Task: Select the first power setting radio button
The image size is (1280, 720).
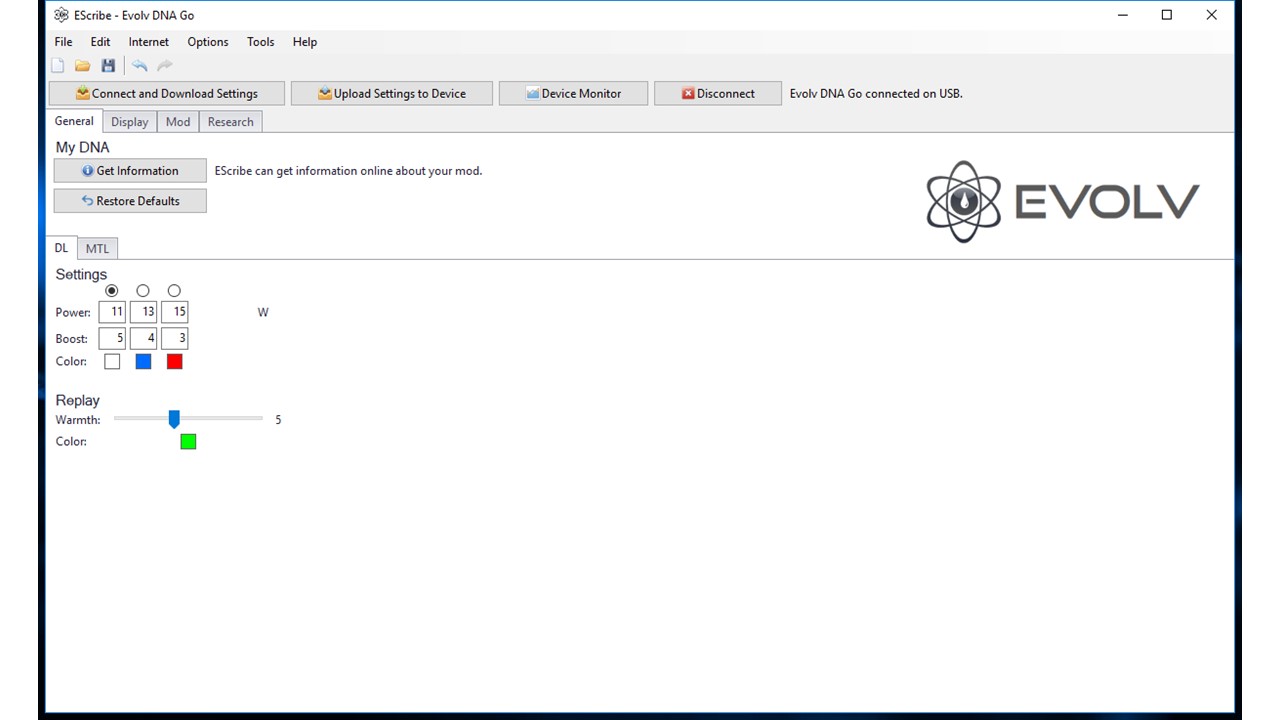Action: (112, 291)
